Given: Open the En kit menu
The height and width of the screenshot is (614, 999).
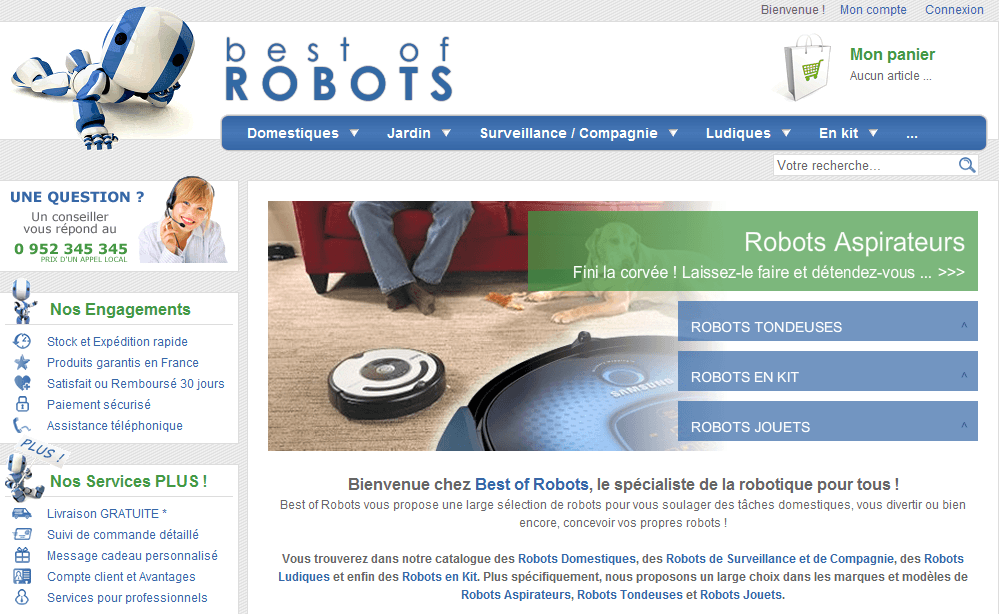Looking at the screenshot, I should tap(838, 133).
